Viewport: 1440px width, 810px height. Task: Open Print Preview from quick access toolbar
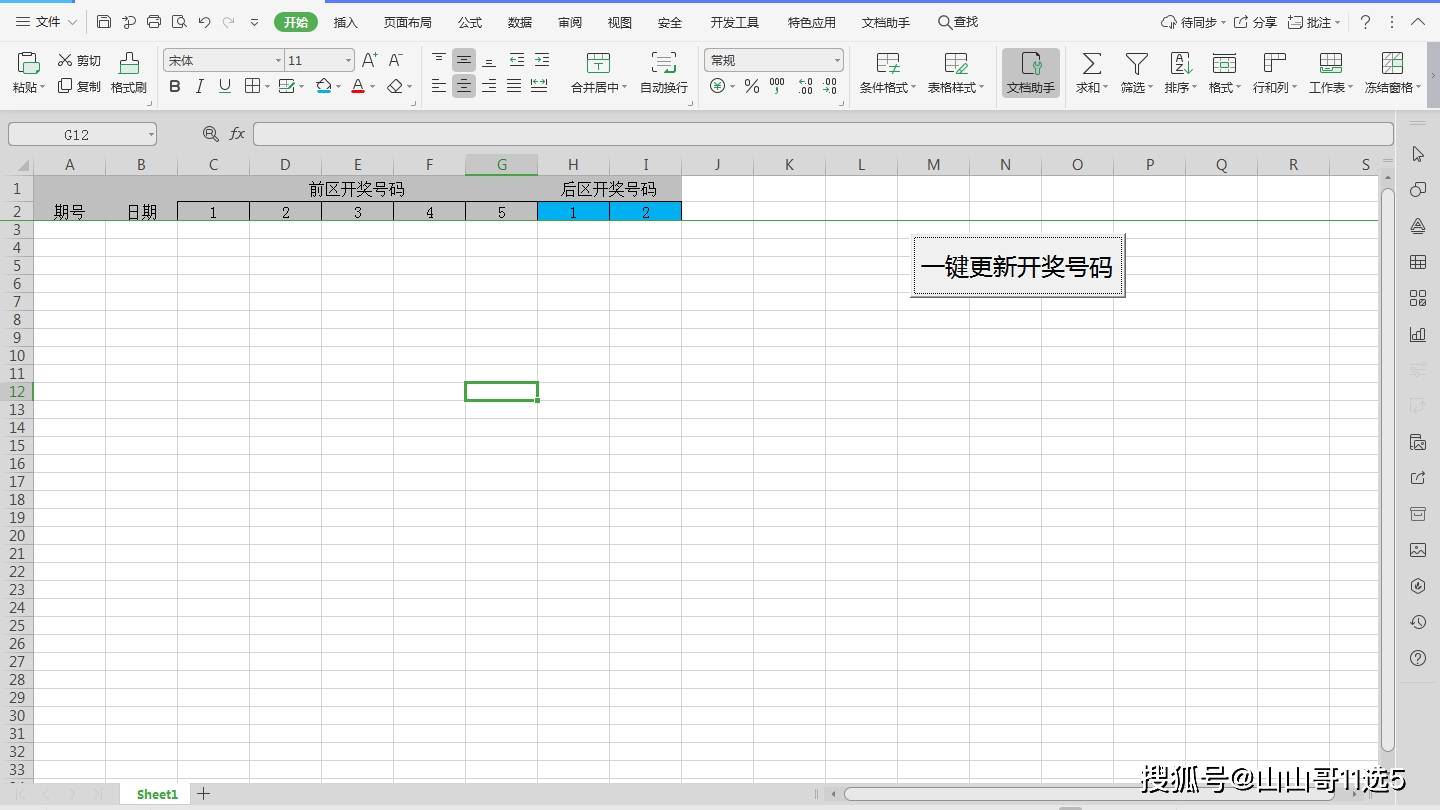point(179,22)
